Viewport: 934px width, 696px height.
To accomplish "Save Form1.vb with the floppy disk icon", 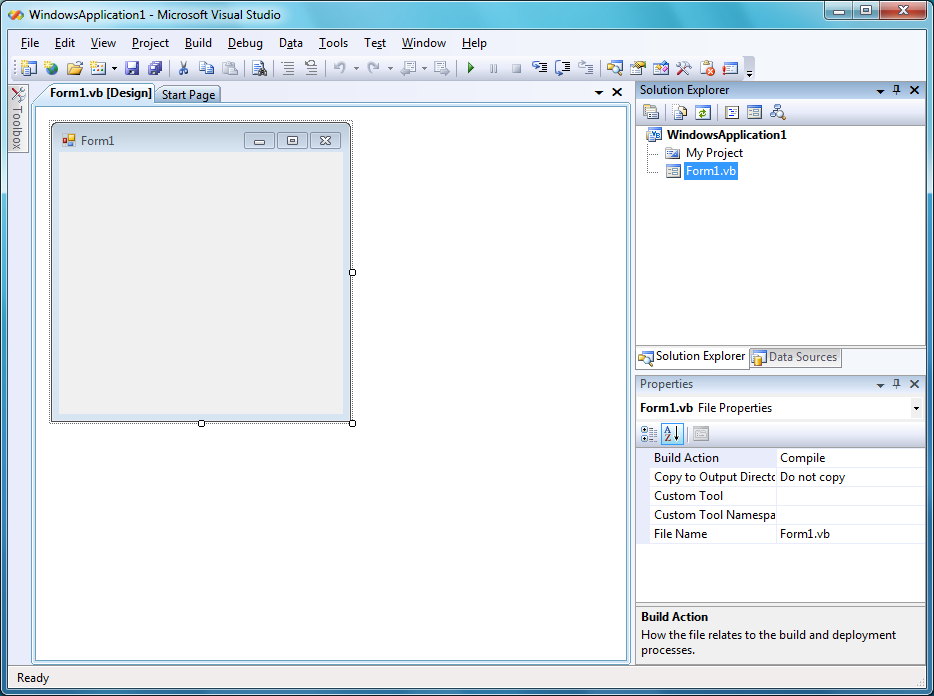I will pos(132,68).
